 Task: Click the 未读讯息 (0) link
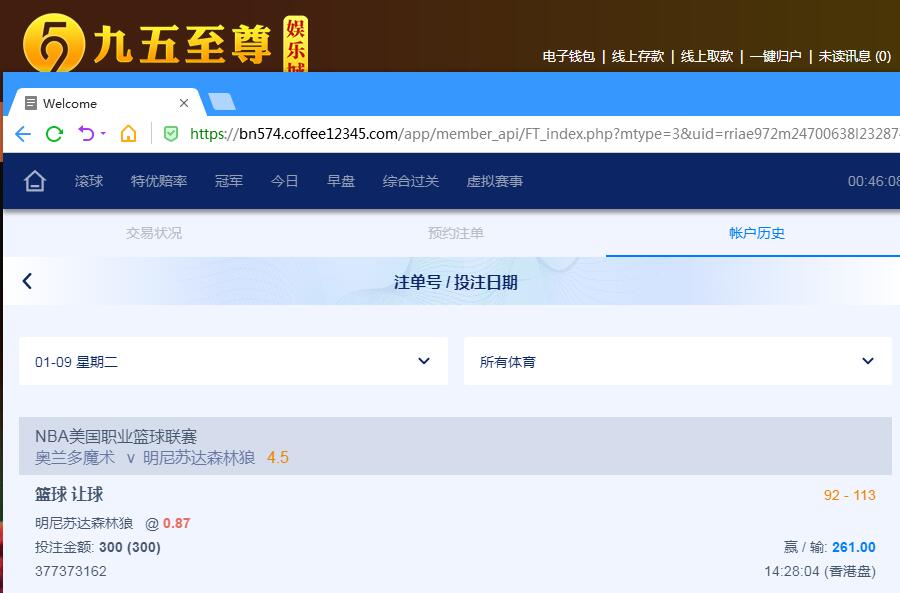point(855,56)
